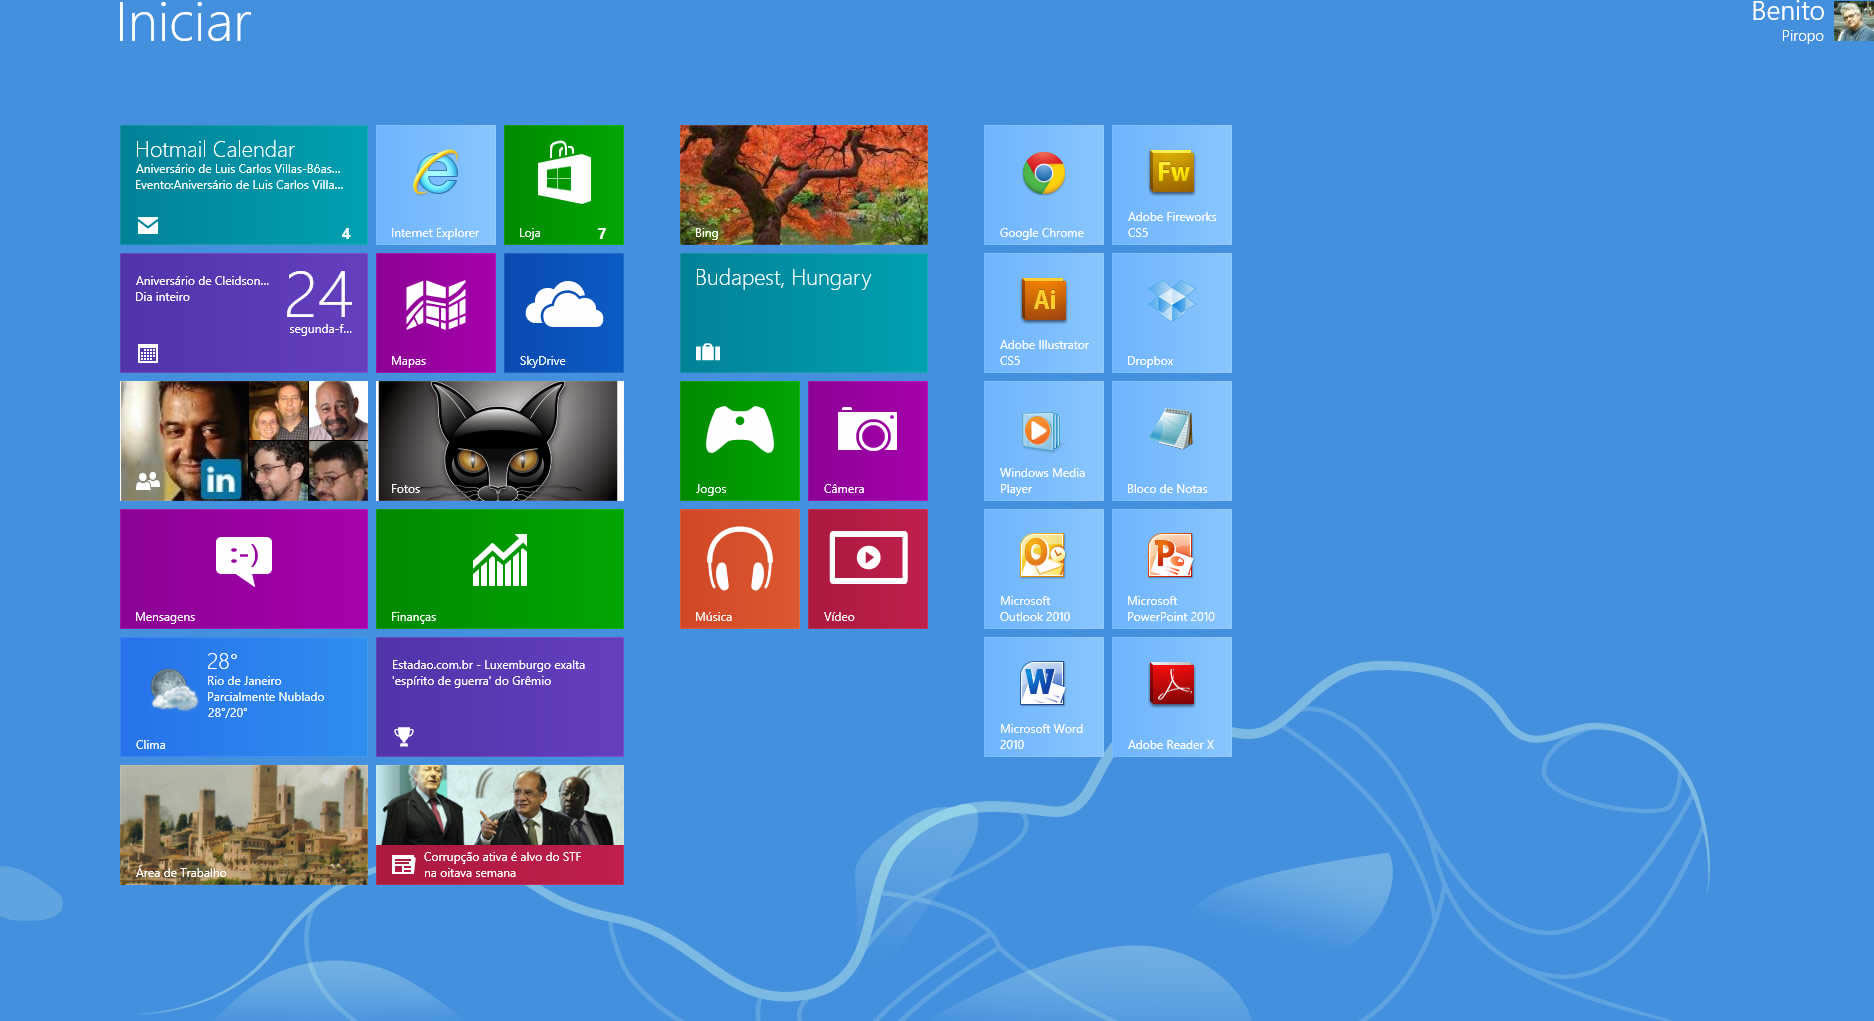The image size is (1874, 1021).
Task: Open the Loja store tile
Action: pyautogui.click(x=563, y=185)
